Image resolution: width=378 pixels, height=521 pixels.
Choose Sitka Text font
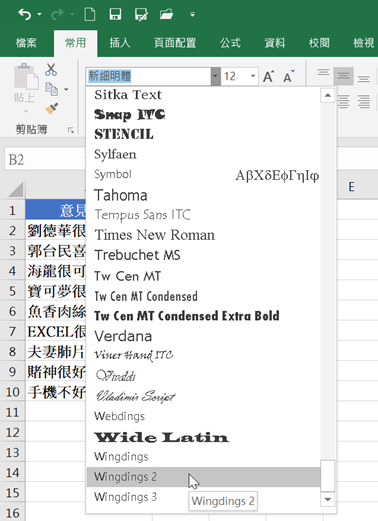pos(203,95)
